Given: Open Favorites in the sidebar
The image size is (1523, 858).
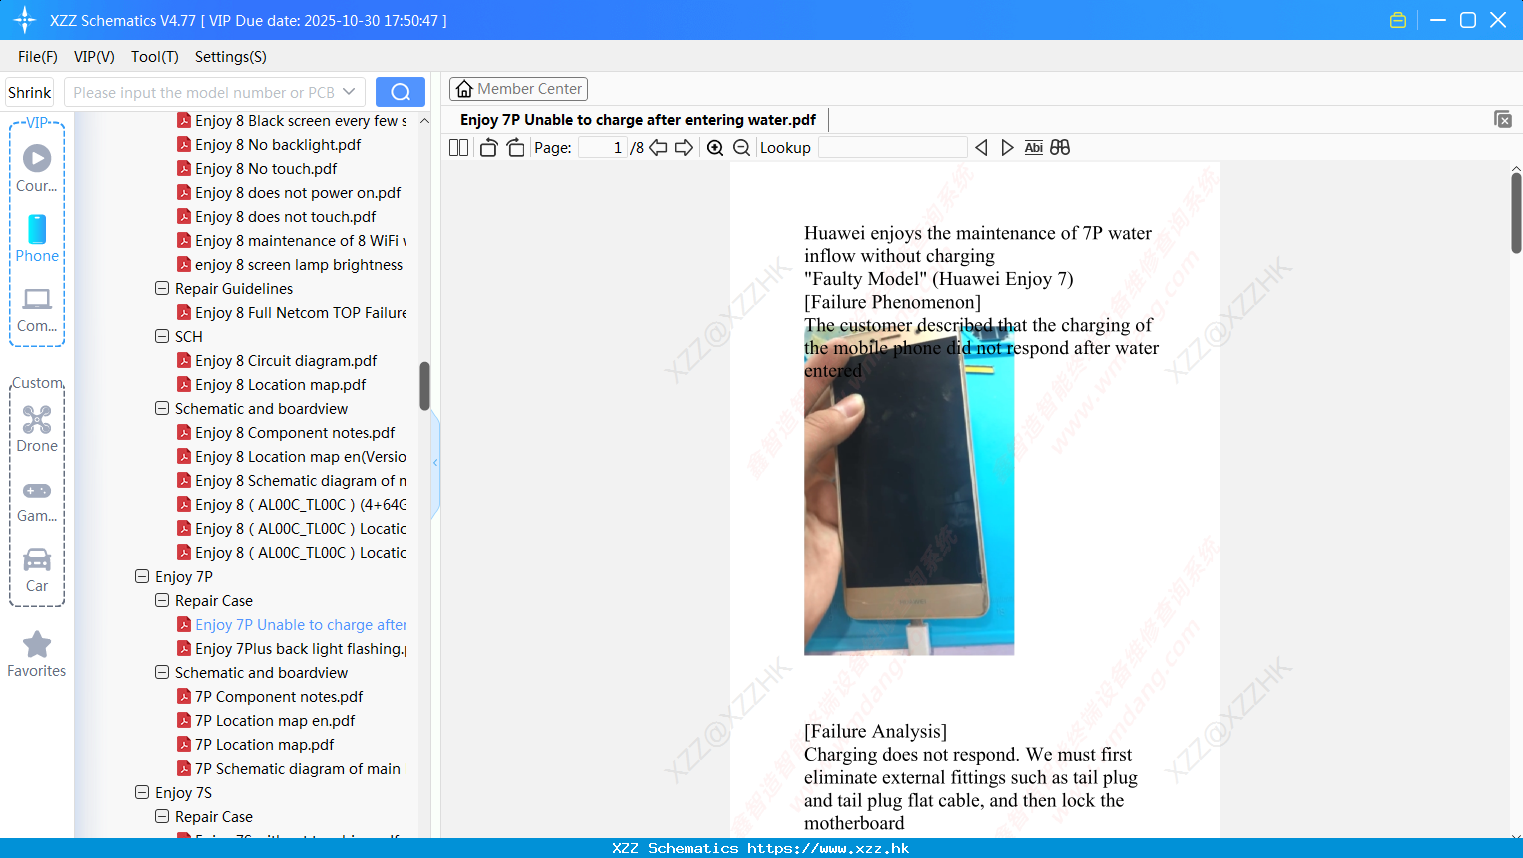Looking at the screenshot, I should tap(37, 652).
